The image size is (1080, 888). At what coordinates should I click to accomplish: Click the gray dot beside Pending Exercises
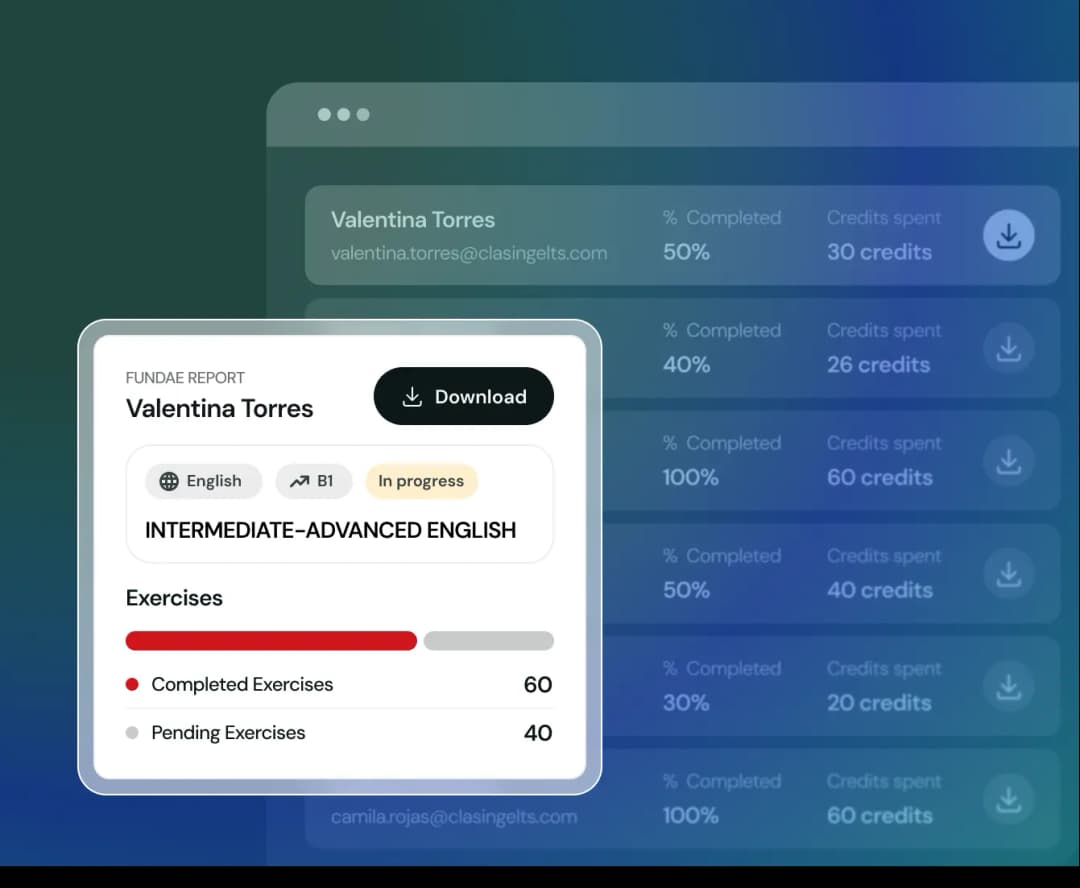tap(132, 733)
